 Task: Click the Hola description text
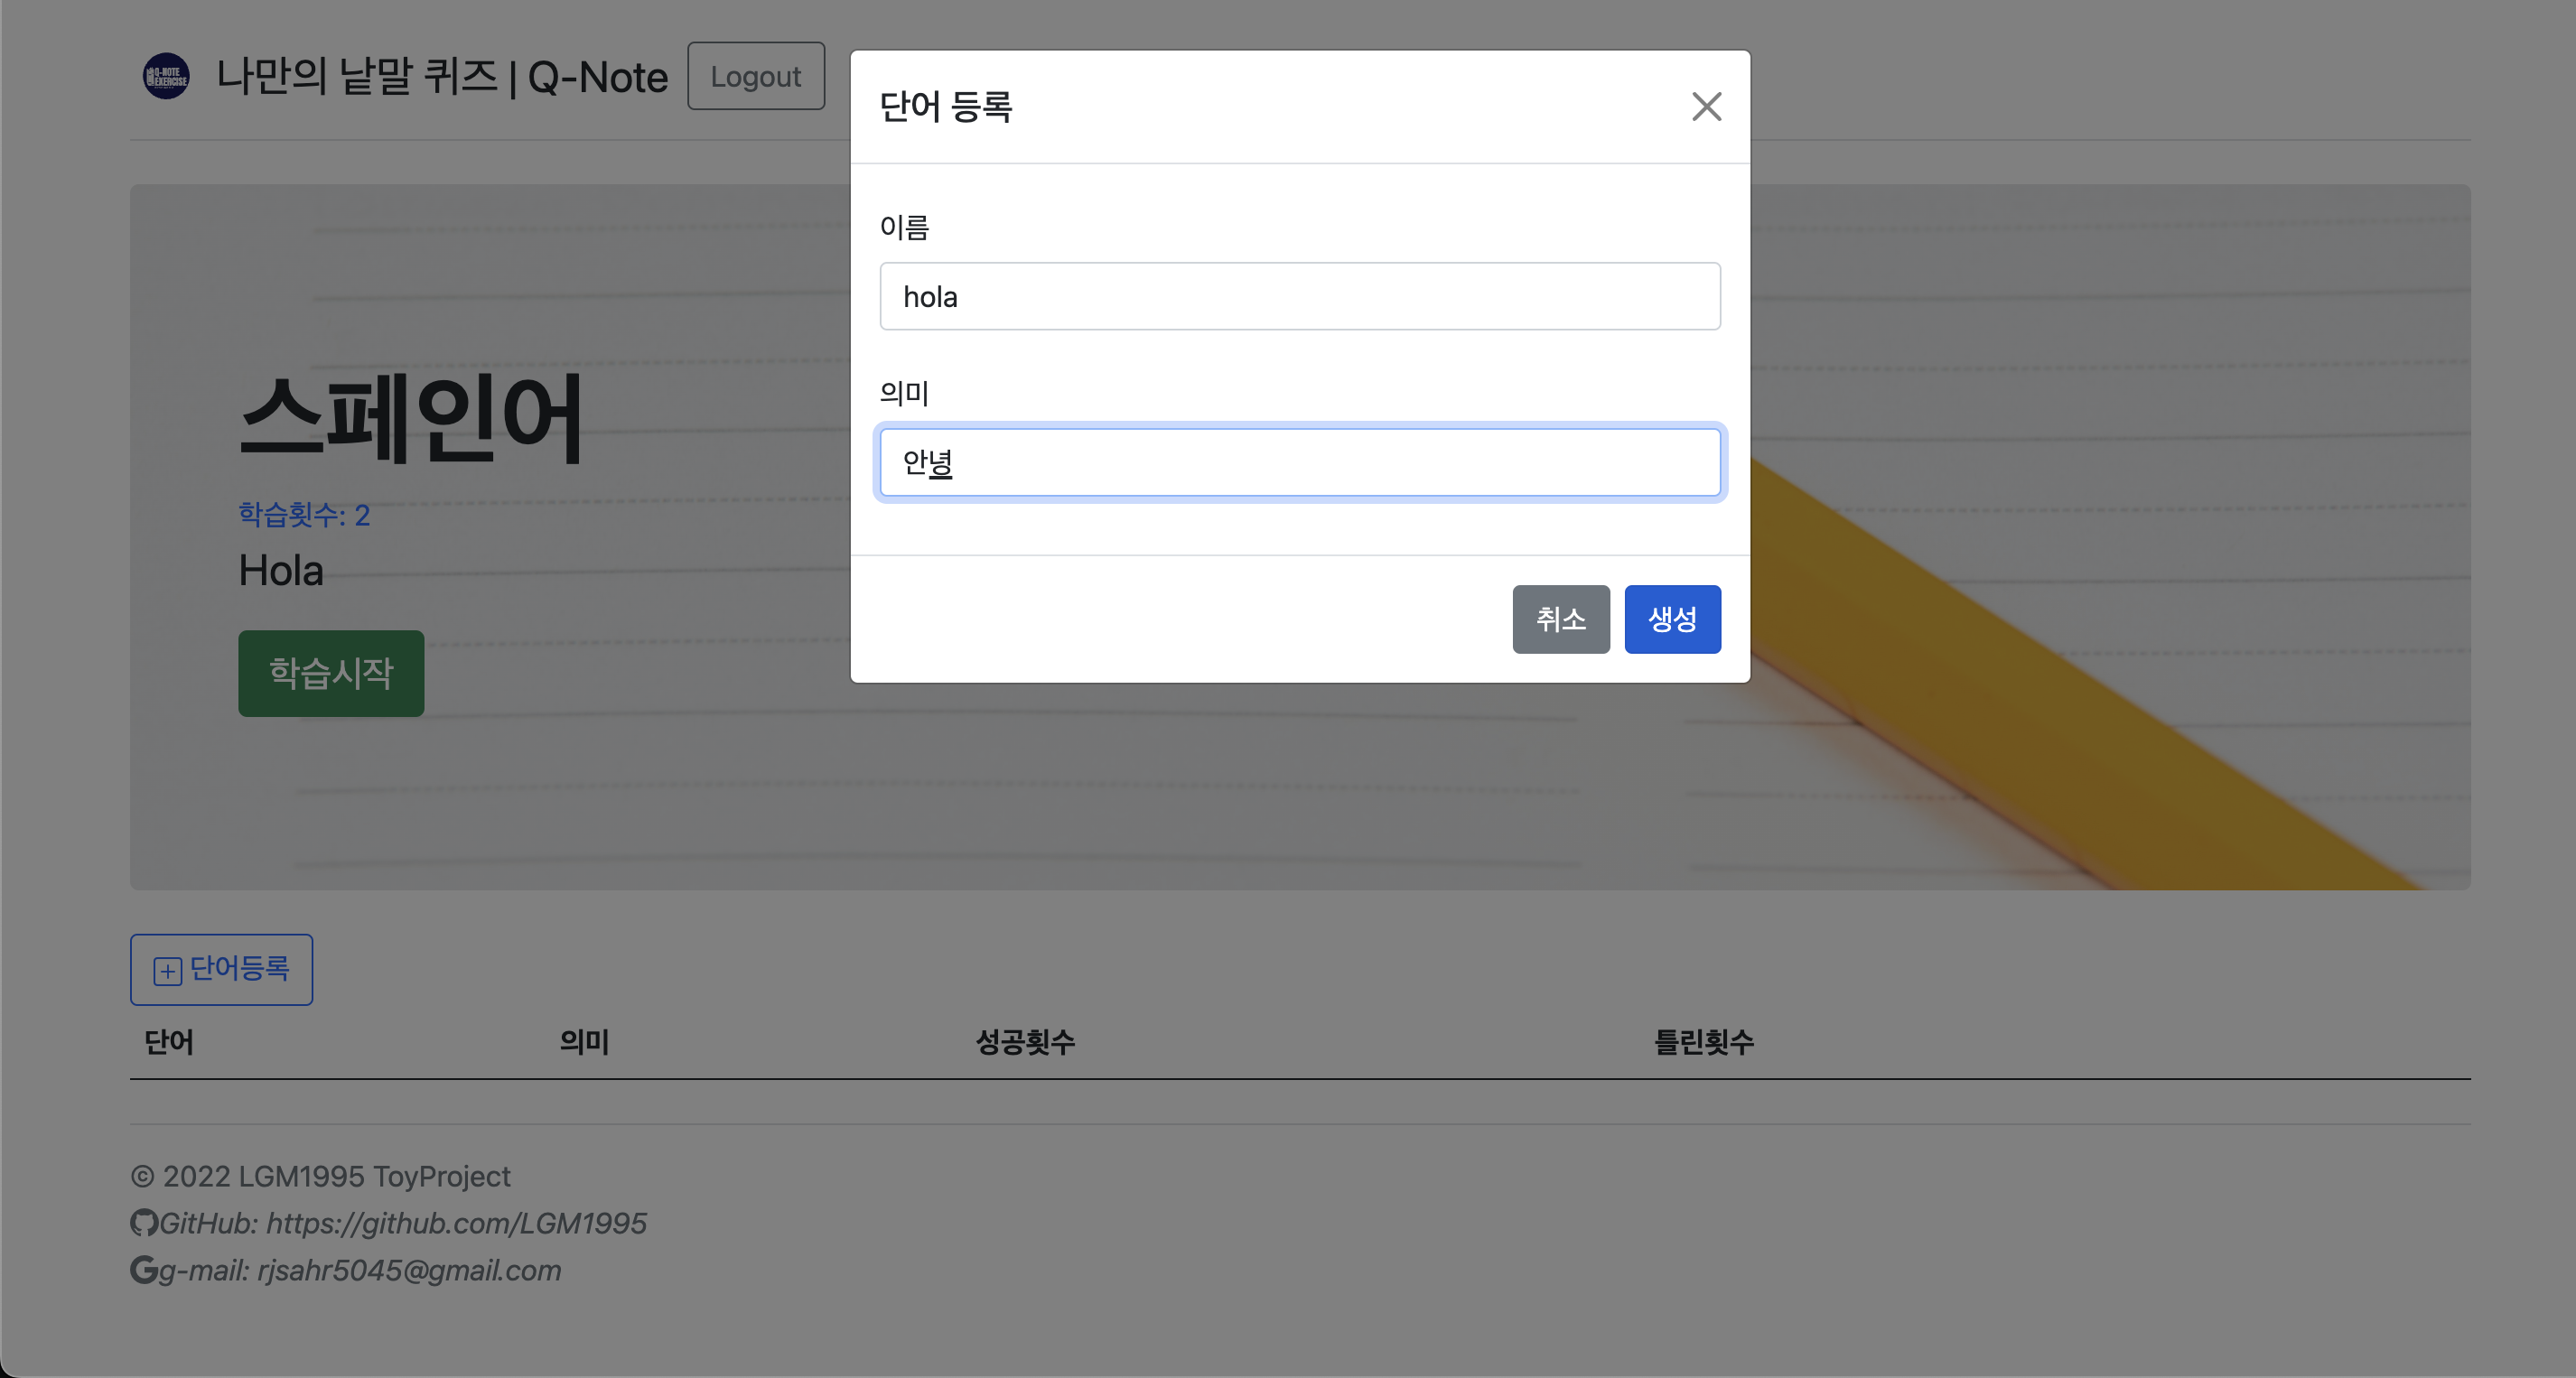tap(281, 570)
